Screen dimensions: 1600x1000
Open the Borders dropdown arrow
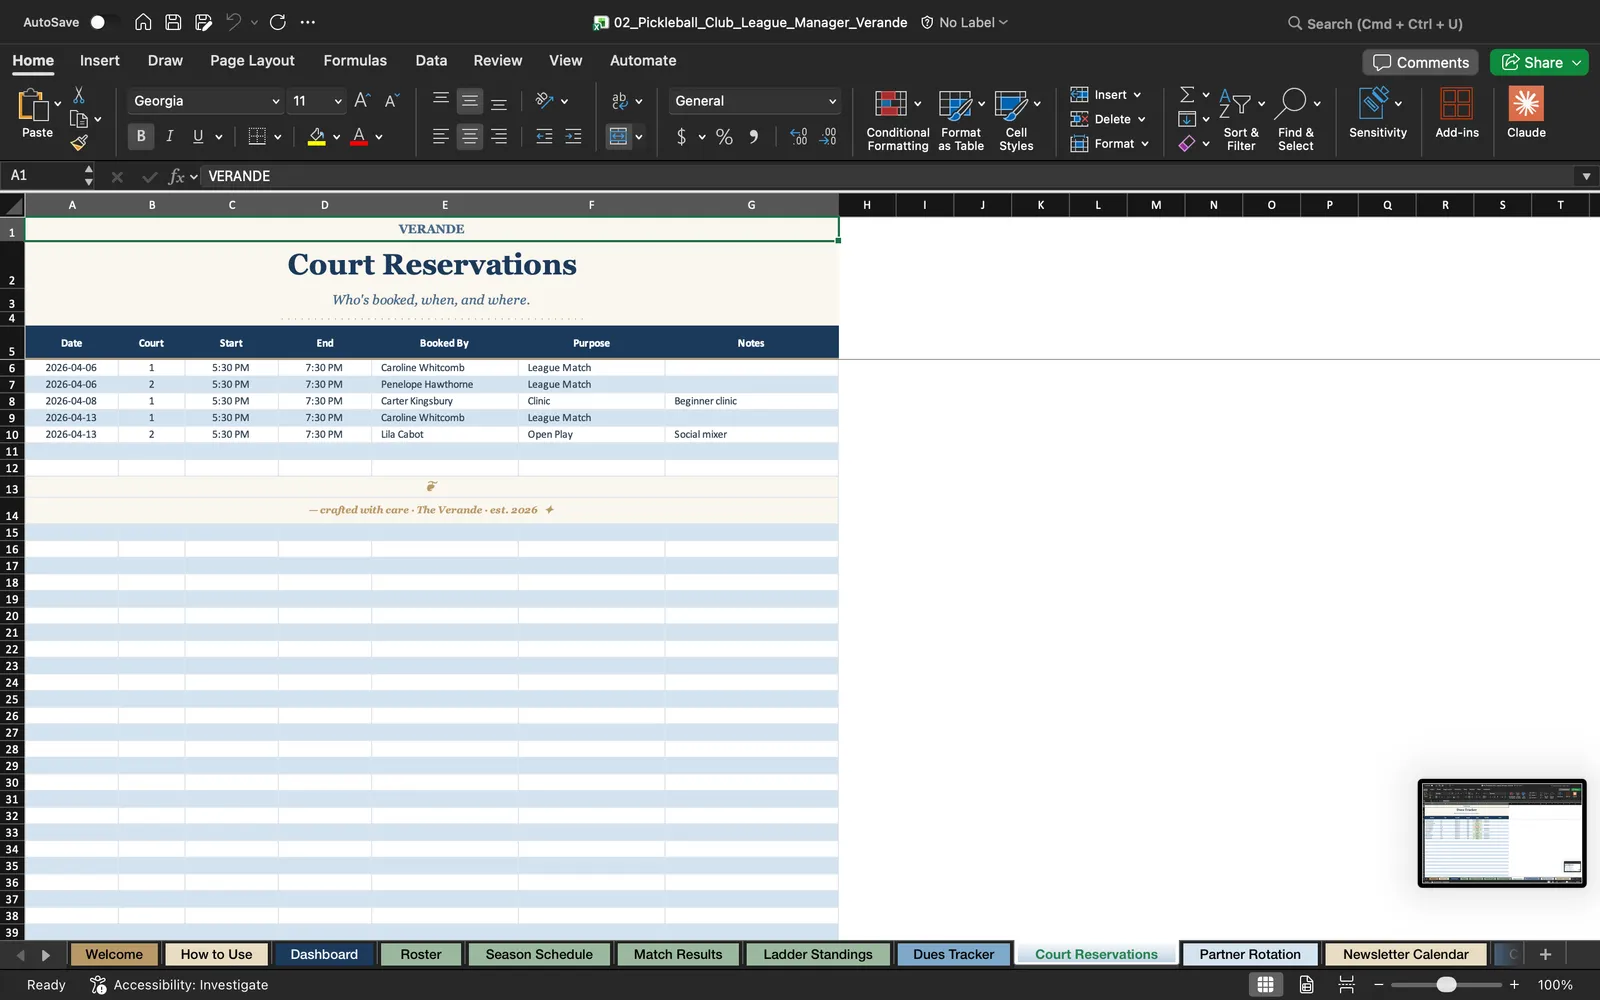point(278,137)
